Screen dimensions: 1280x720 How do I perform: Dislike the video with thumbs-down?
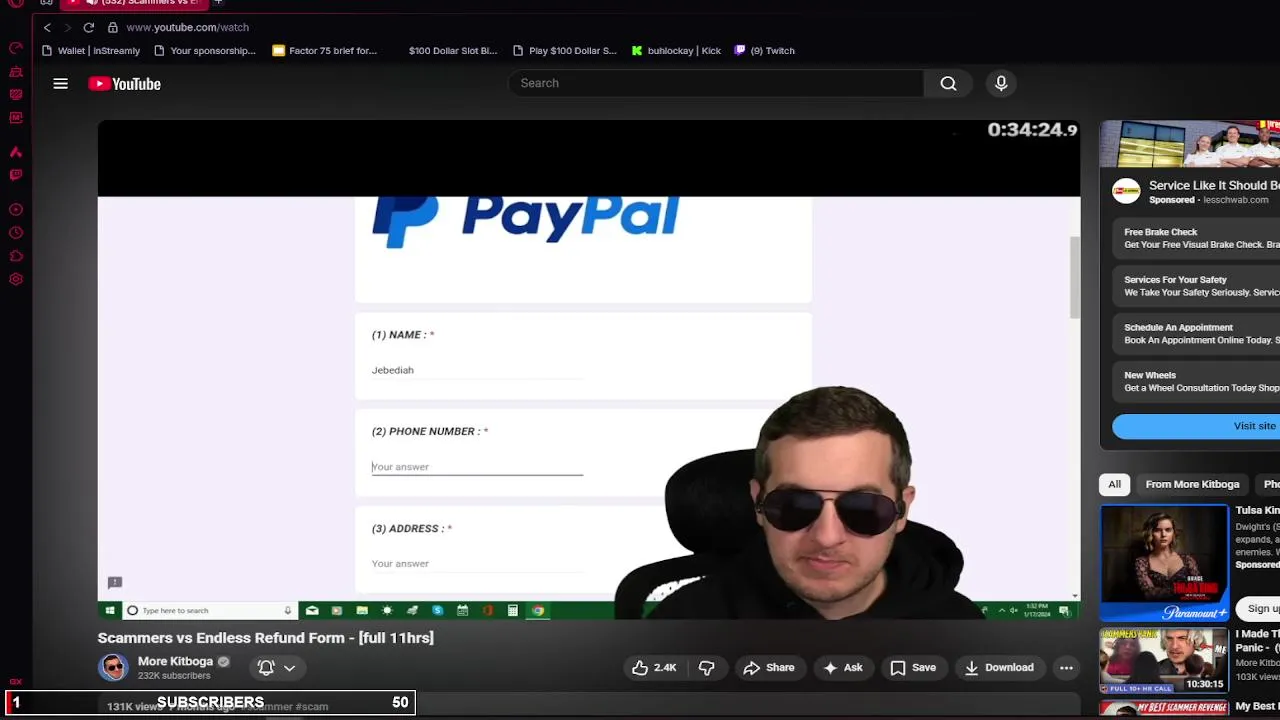(x=706, y=668)
